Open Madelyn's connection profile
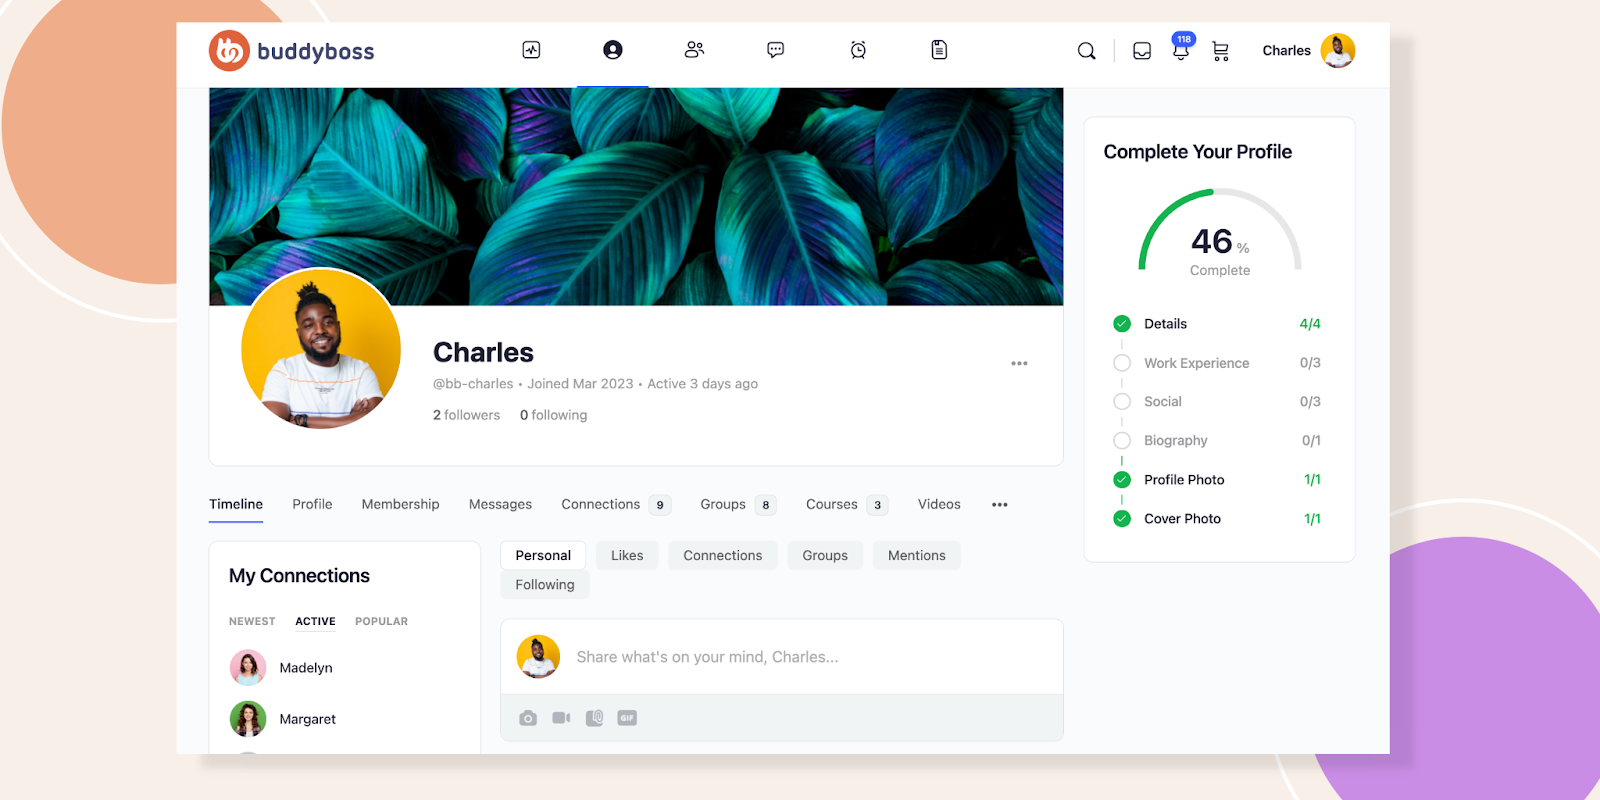1600x800 pixels. coord(306,668)
